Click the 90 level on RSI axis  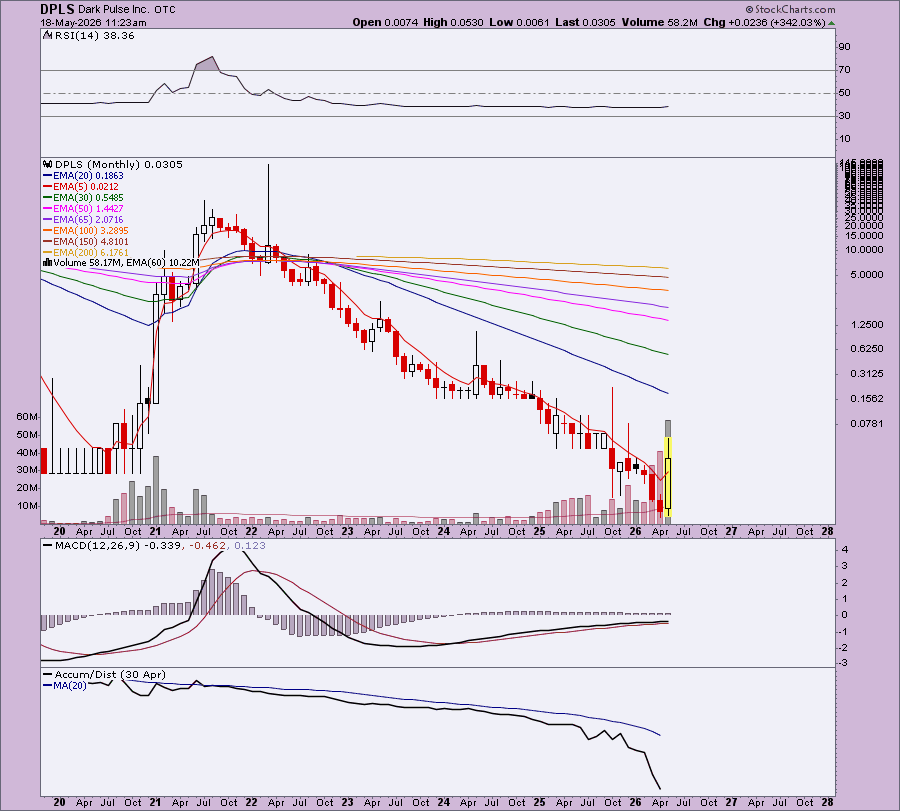[x=844, y=47]
